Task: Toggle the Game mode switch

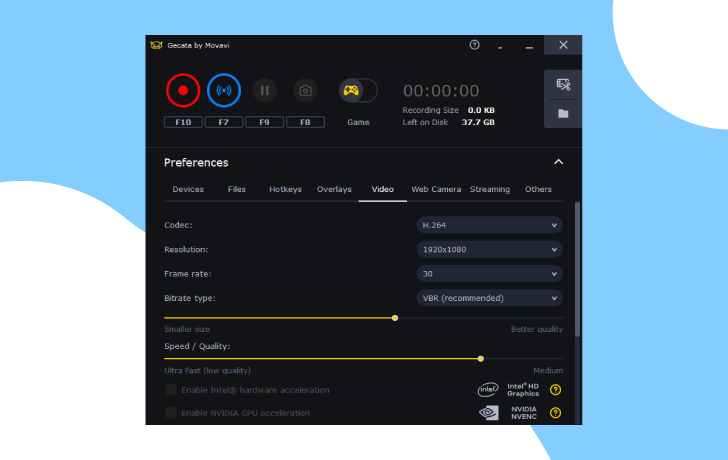Action: [x=358, y=91]
